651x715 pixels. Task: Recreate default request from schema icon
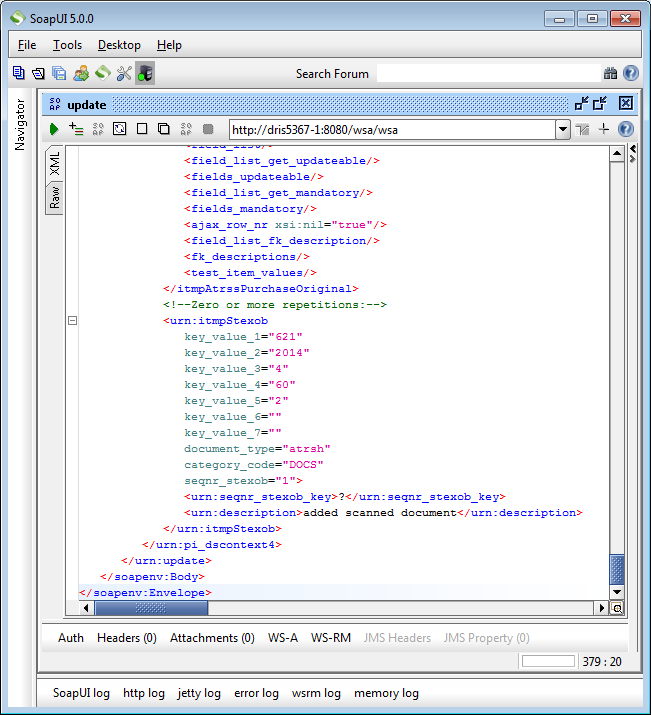tap(119, 129)
